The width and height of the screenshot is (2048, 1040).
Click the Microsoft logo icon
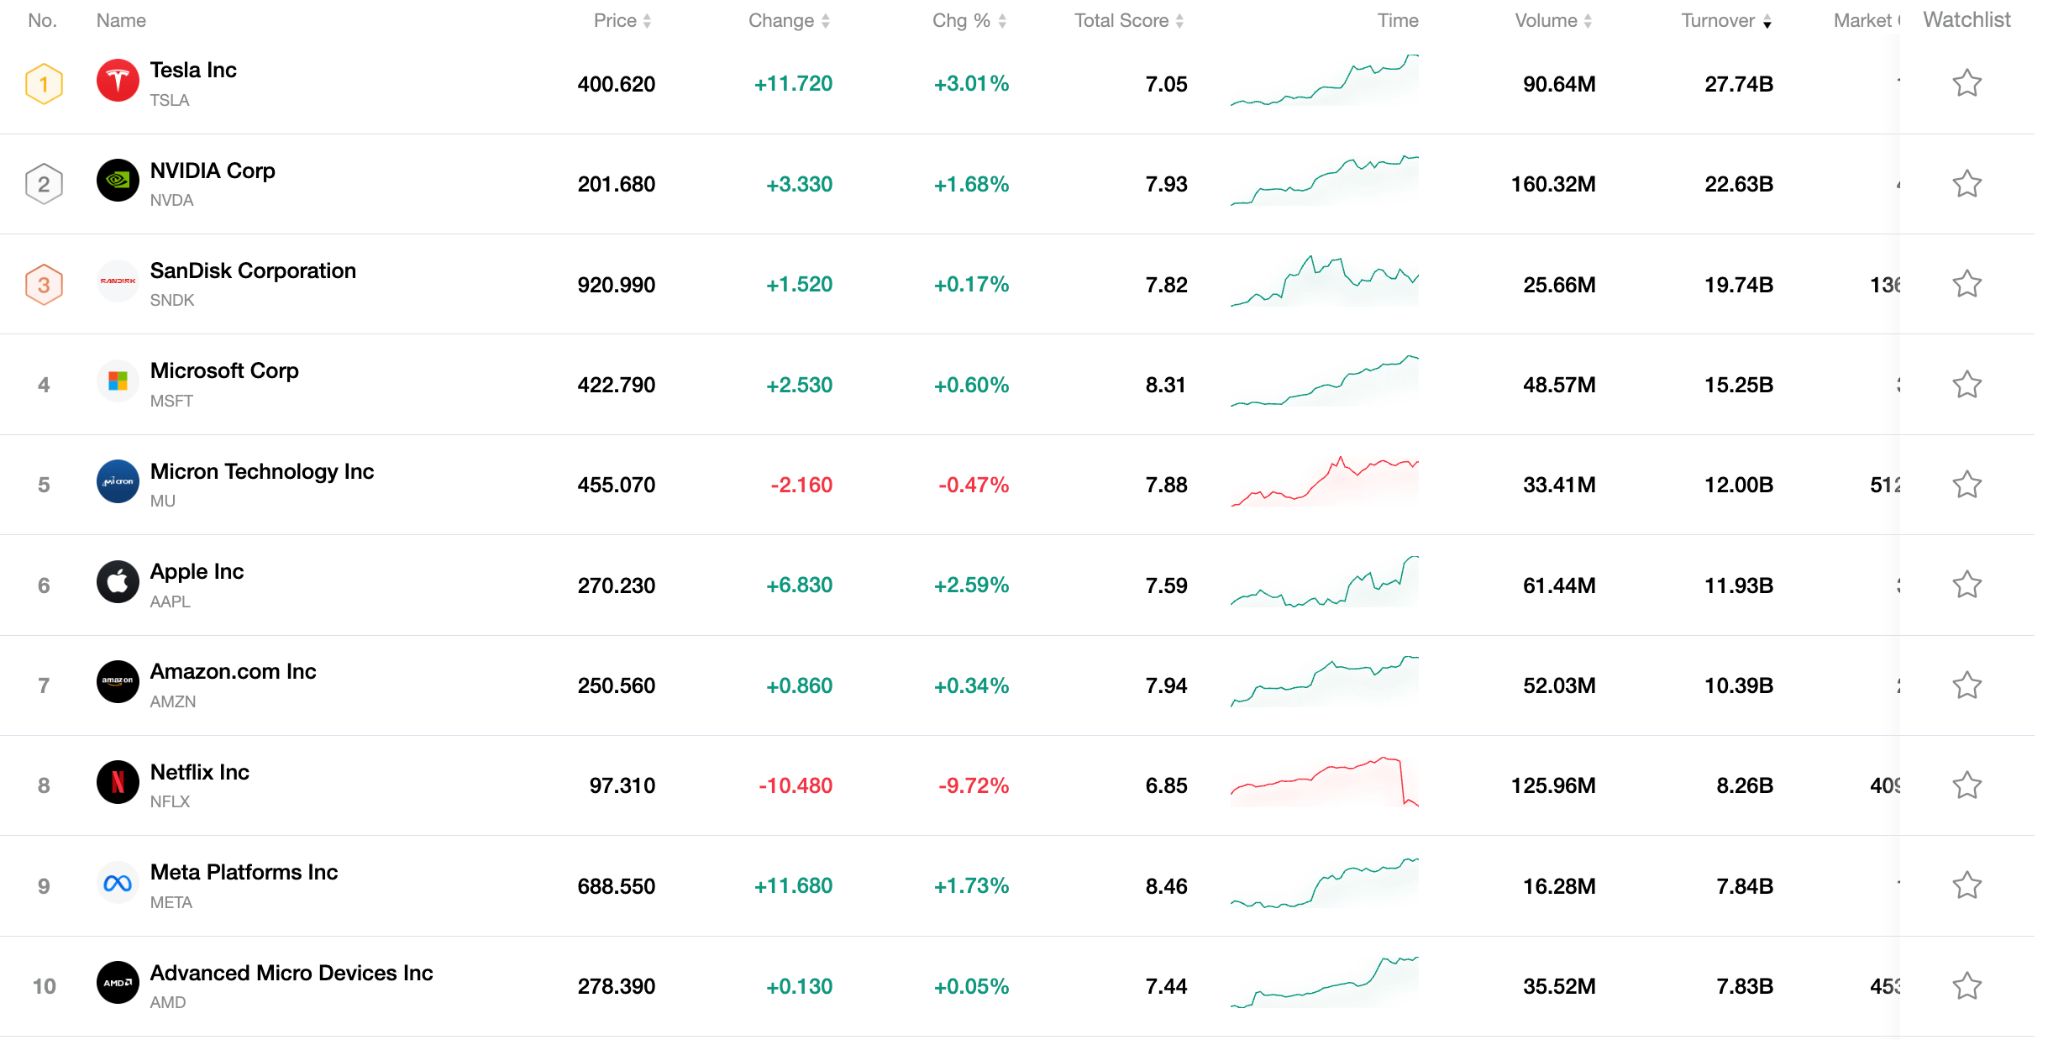click(117, 383)
